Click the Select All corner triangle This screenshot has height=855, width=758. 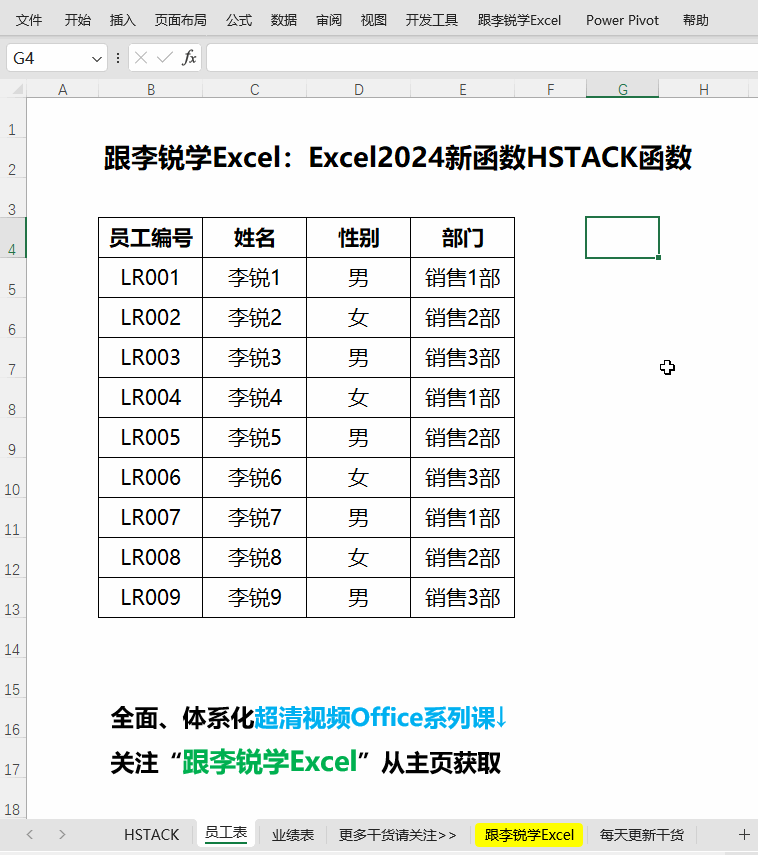pos(17,89)
